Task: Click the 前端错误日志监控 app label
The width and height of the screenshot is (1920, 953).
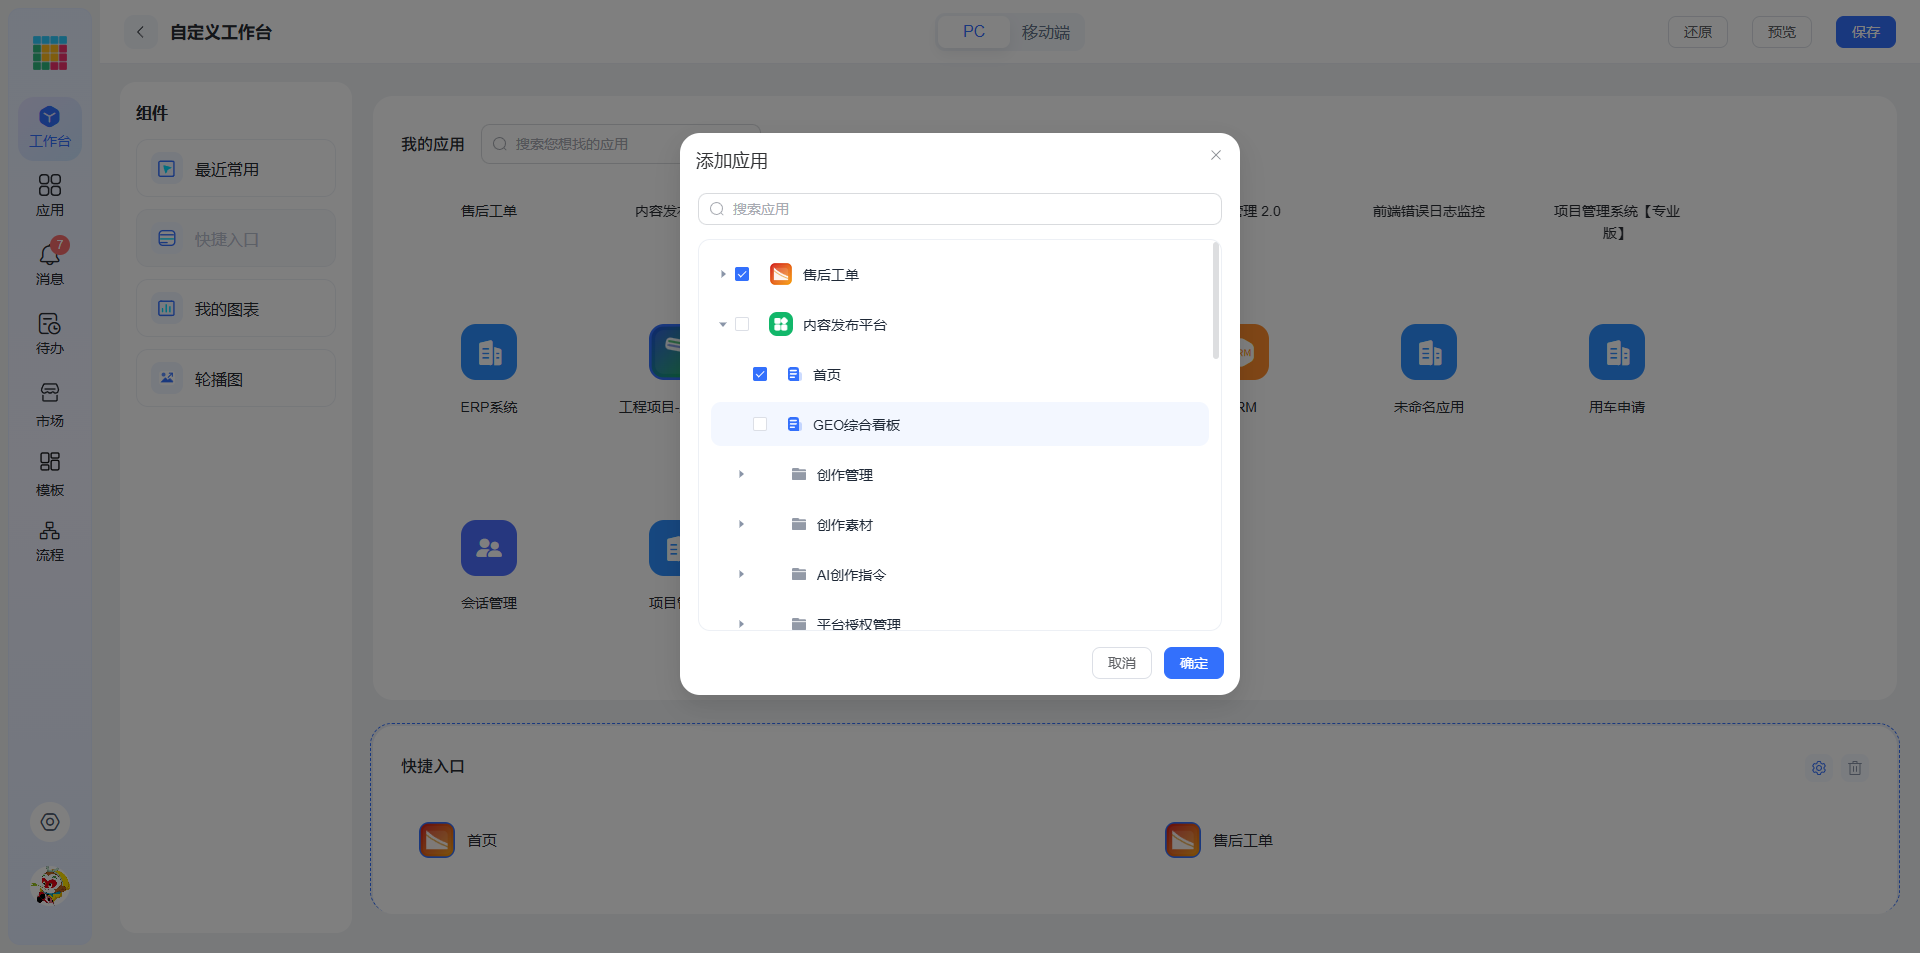Action: point(1429,211)
